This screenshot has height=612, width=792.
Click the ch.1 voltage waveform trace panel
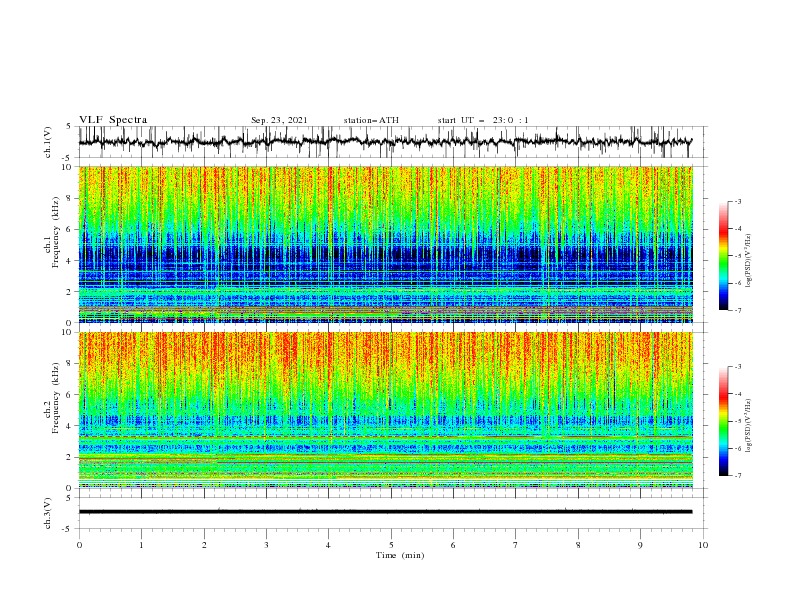tap(393, 142)
